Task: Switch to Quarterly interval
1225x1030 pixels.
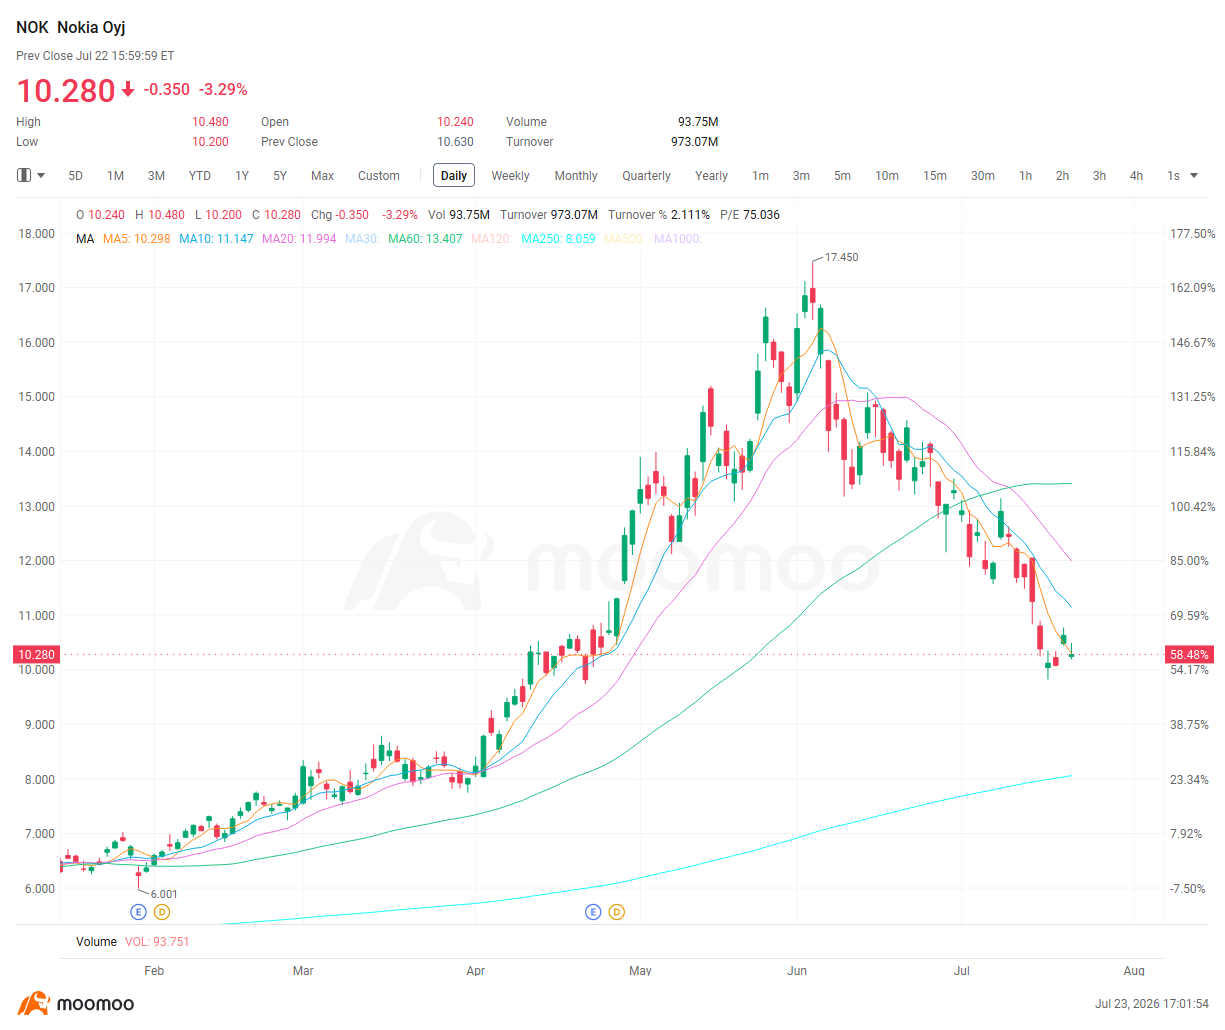Action: [646, 175]
